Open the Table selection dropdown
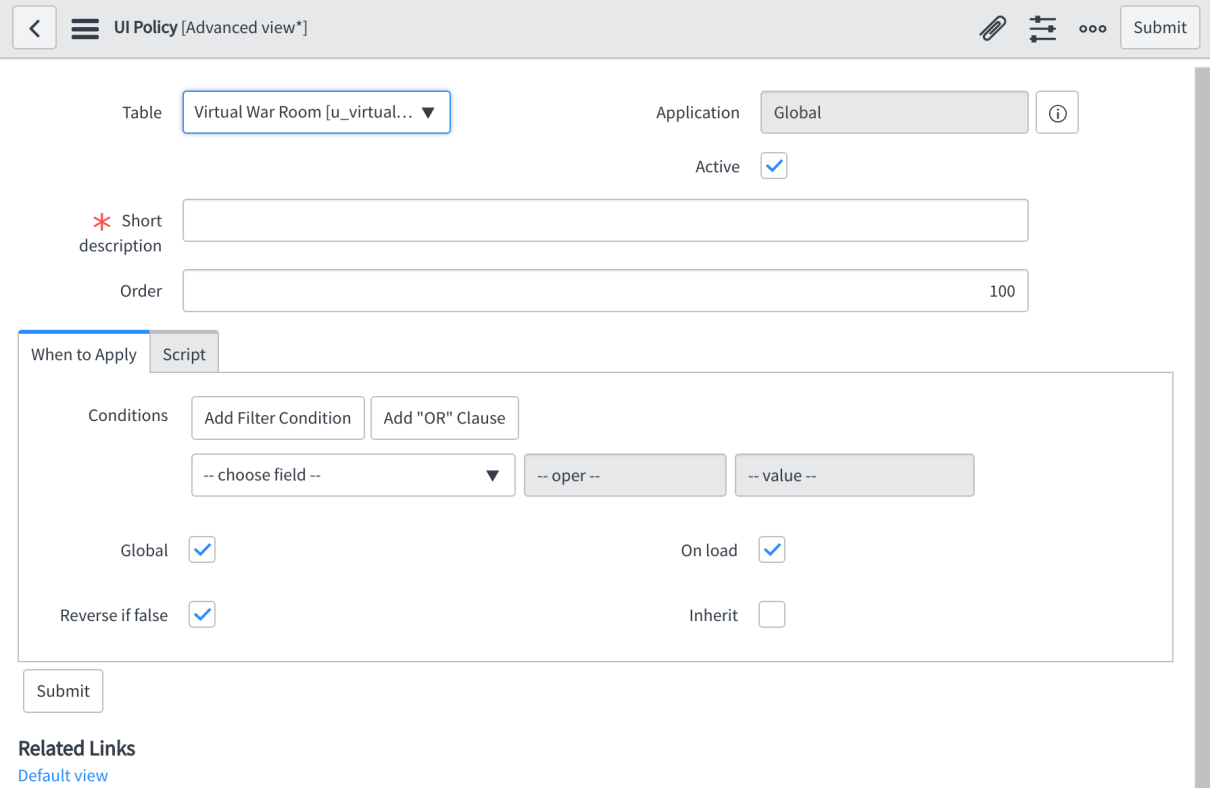Screen dimensions: 1210x788 pyautogui.click(x=316, y=112)
